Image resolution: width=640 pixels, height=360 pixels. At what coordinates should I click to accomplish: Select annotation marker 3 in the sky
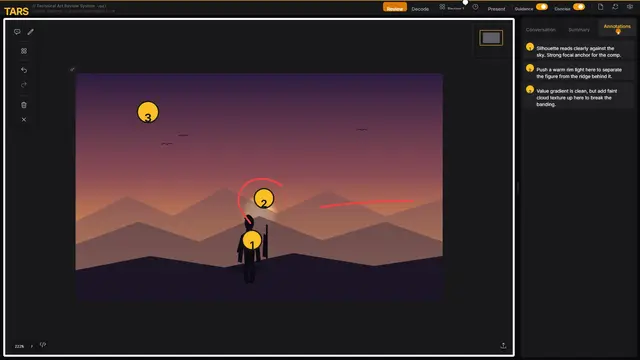(148, 112)
